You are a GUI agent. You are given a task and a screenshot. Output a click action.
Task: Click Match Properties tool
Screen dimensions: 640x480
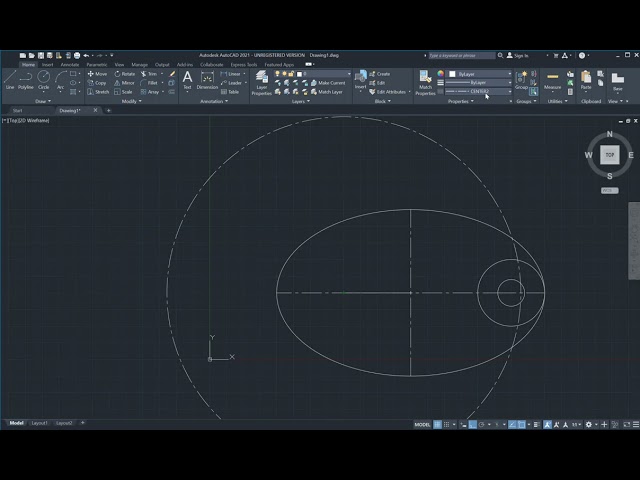point(425,83)
